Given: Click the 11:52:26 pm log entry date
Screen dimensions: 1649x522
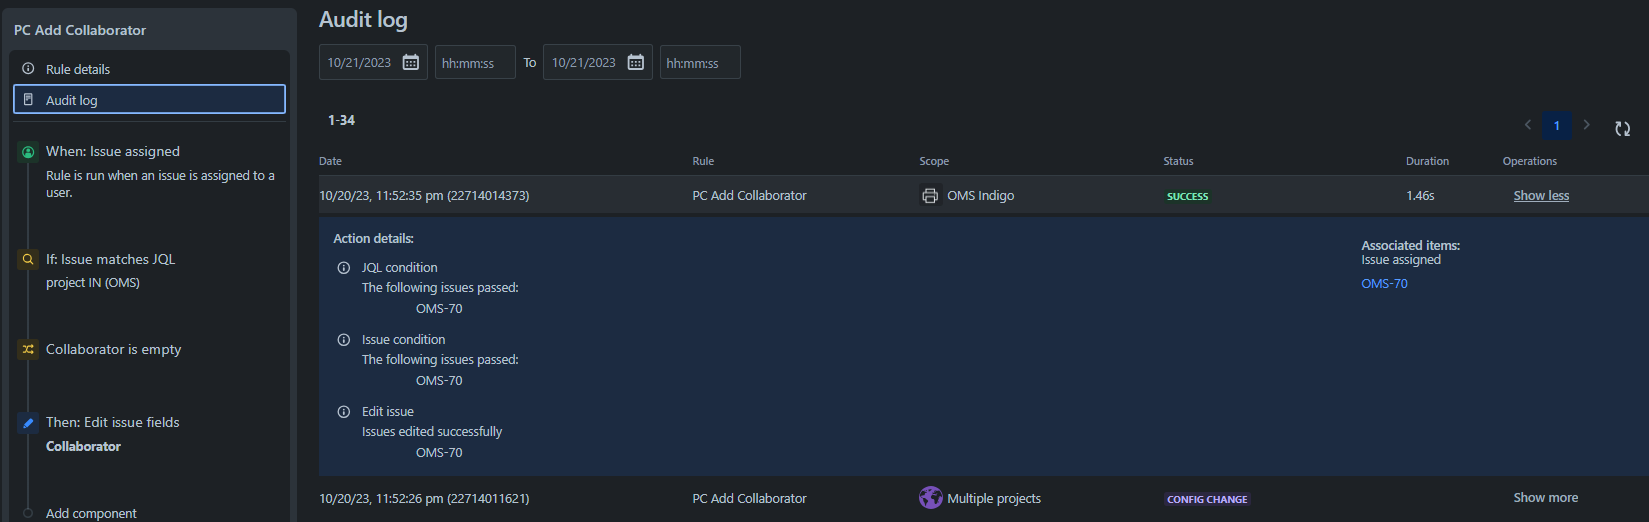Looking at the screenshot, I should 424,499.
